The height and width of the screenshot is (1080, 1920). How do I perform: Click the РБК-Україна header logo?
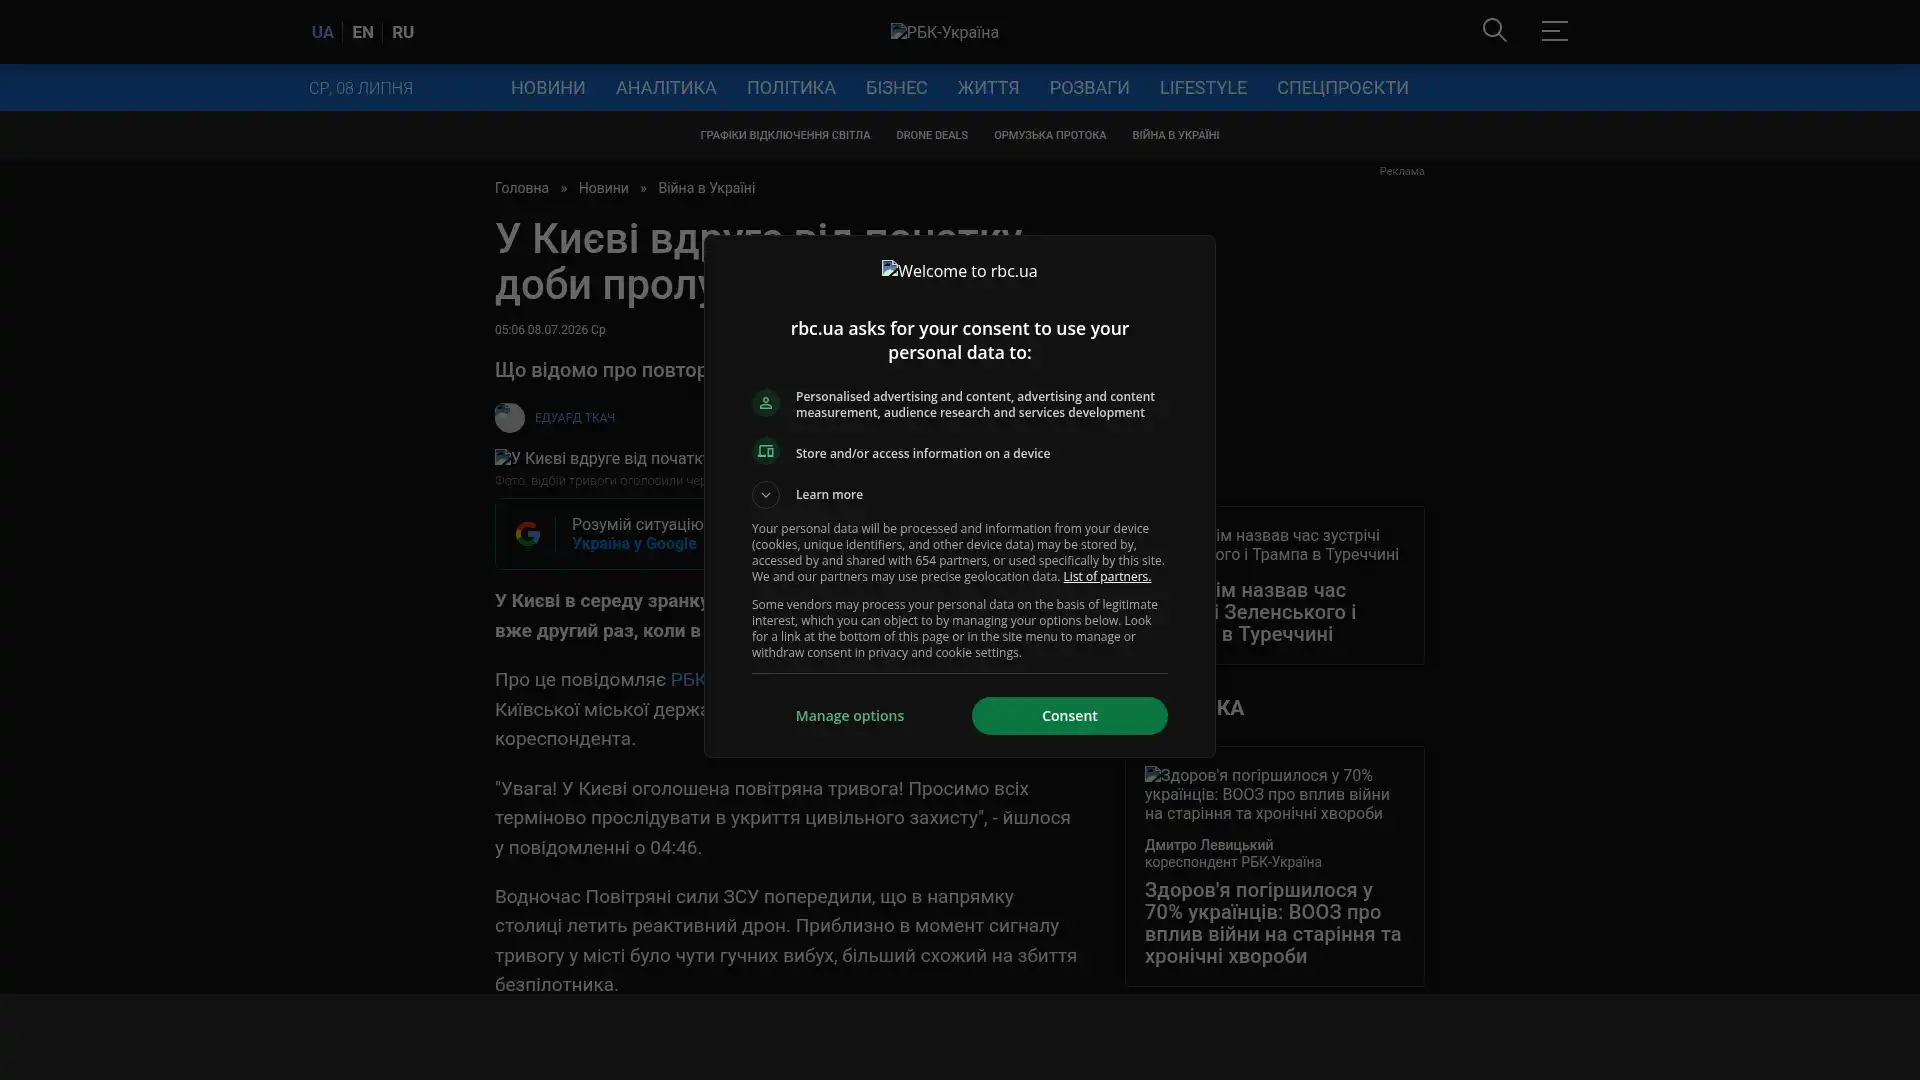click(944, 32)
